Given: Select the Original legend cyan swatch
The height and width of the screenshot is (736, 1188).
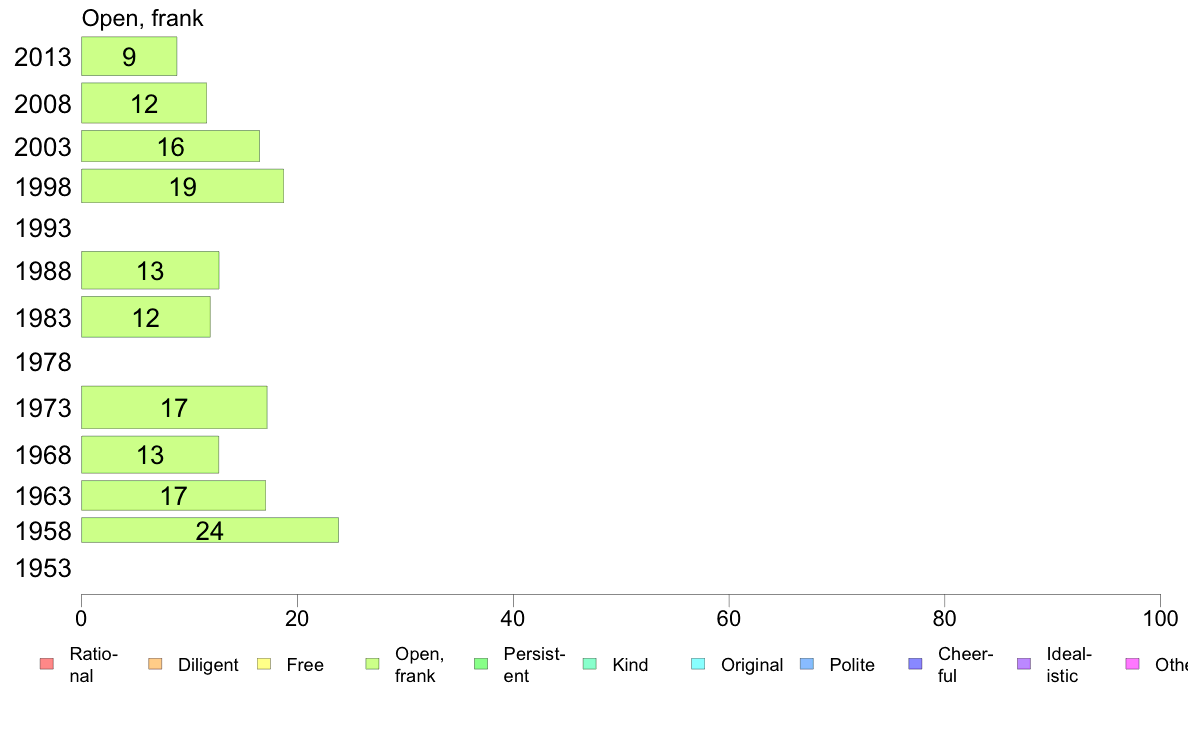Looking at the screenshot, I should [x=699, y=664].
